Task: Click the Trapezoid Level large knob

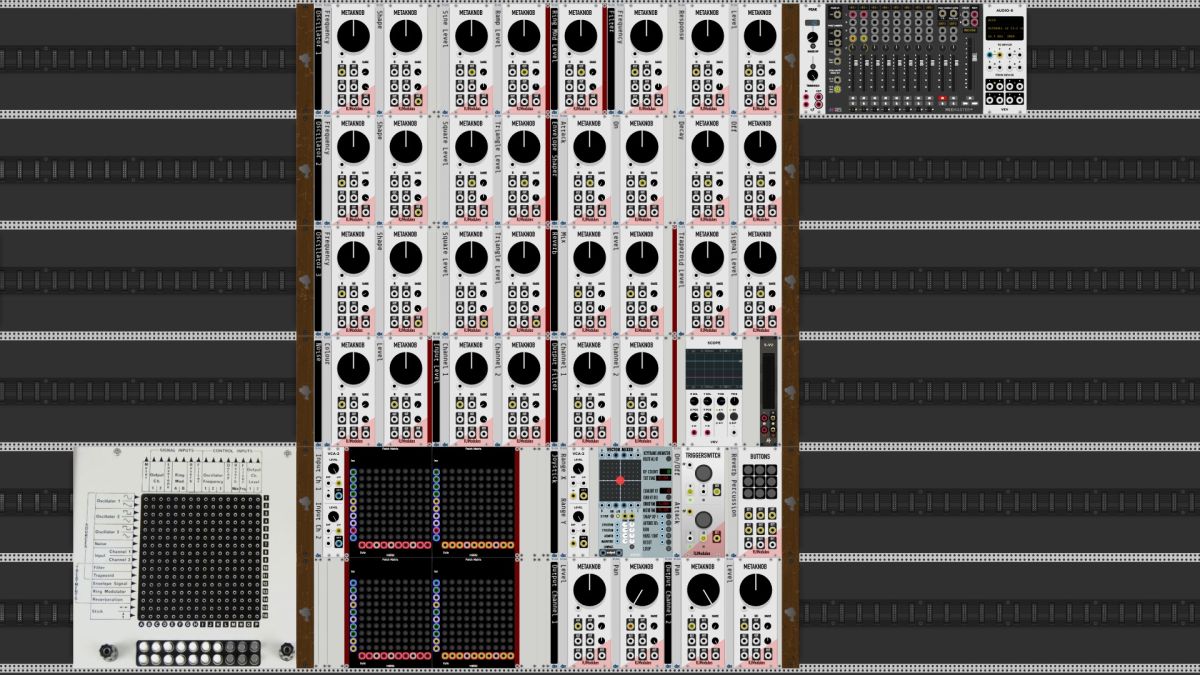Action: pos(707,258)
